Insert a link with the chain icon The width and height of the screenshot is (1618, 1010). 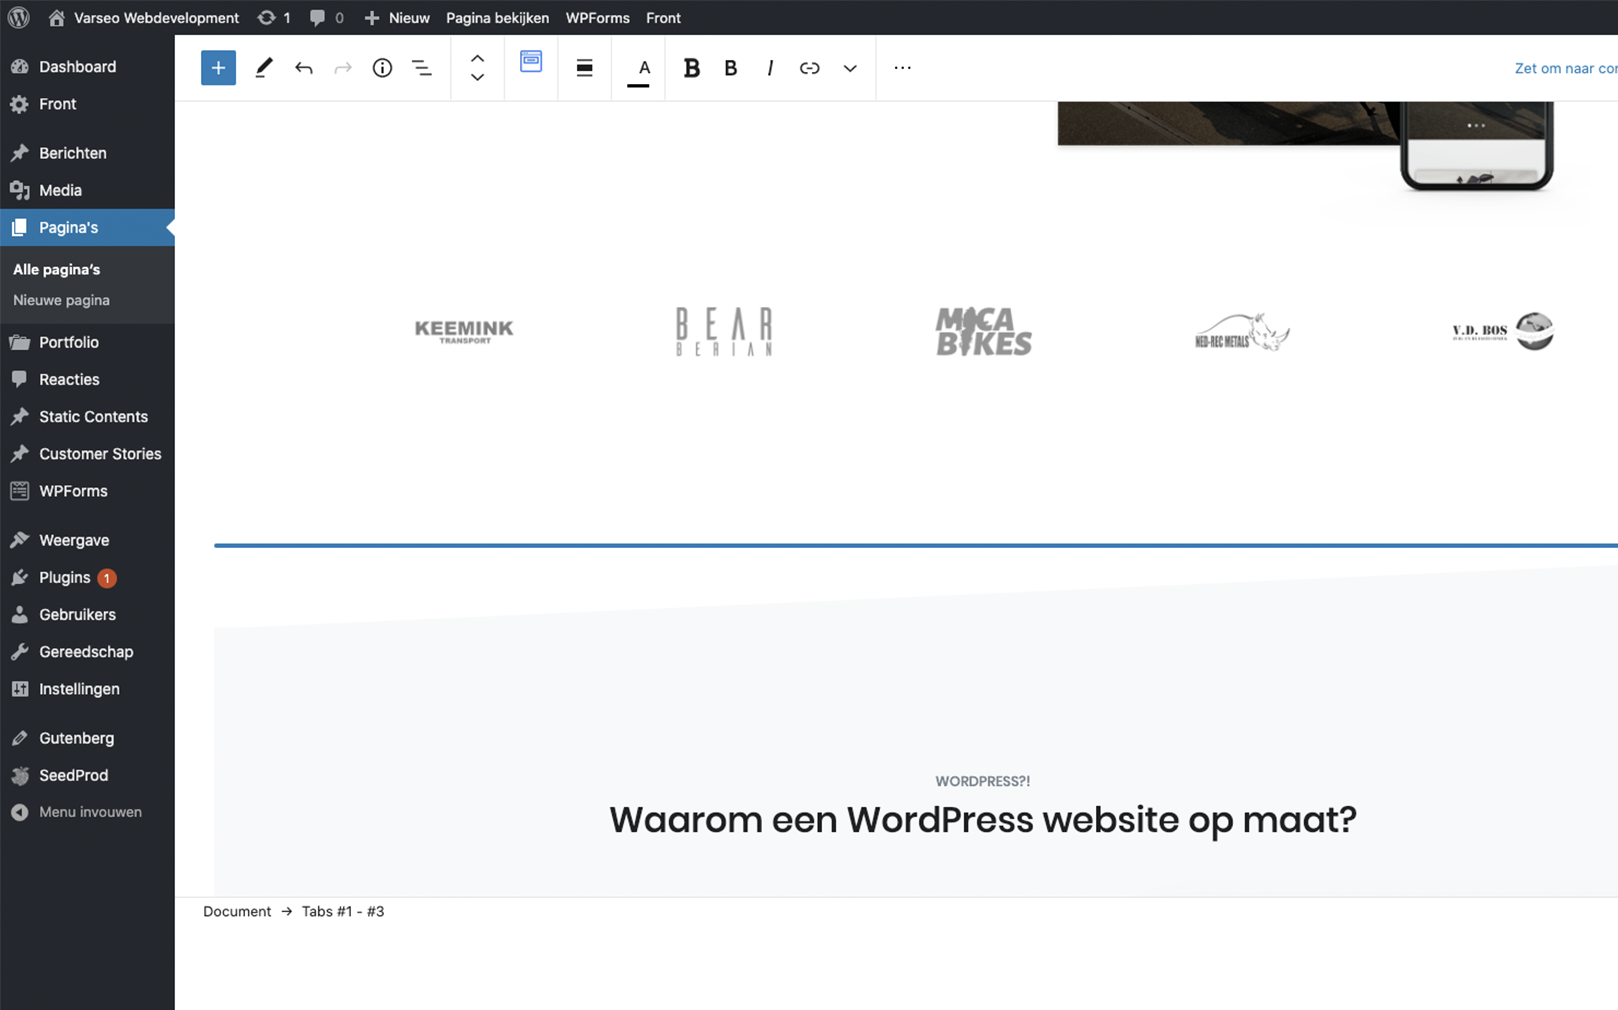[810, 68]
